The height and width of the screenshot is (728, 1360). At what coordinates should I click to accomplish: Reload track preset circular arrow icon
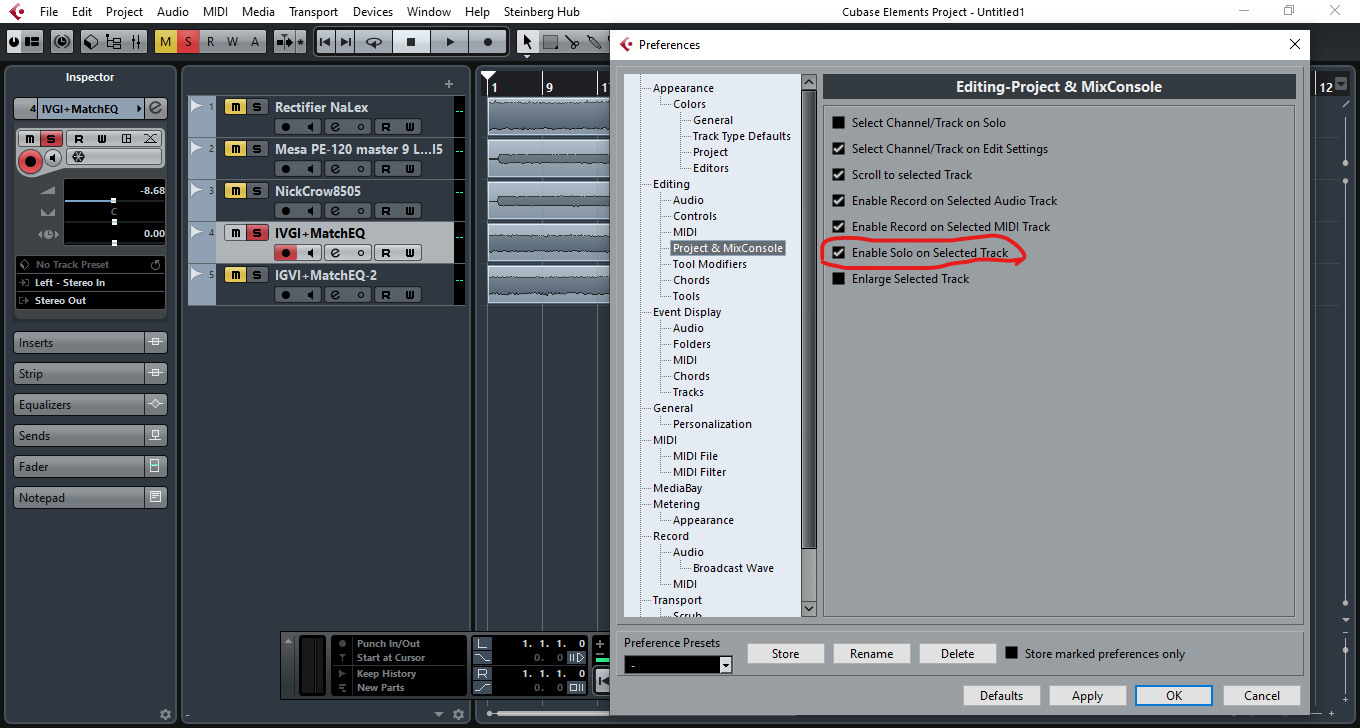(155, 265)
